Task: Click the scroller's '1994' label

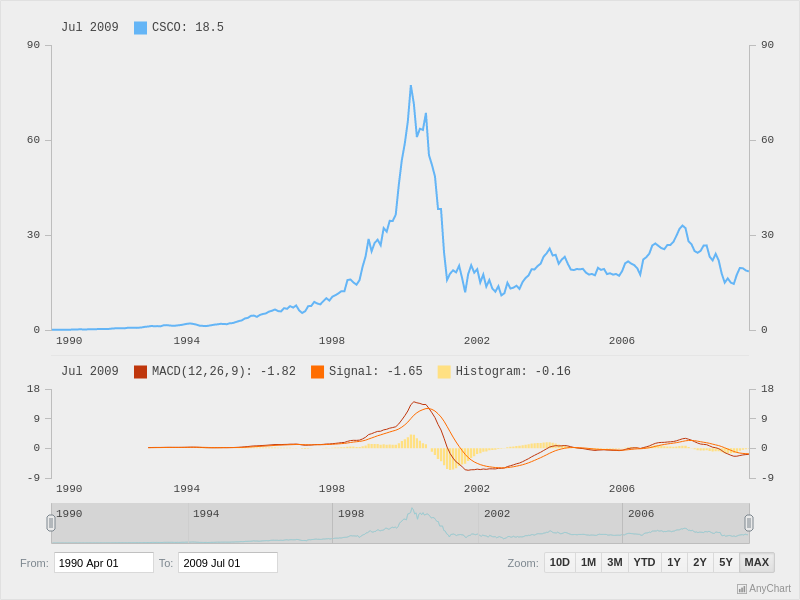Action: click(x=206, y=513)
